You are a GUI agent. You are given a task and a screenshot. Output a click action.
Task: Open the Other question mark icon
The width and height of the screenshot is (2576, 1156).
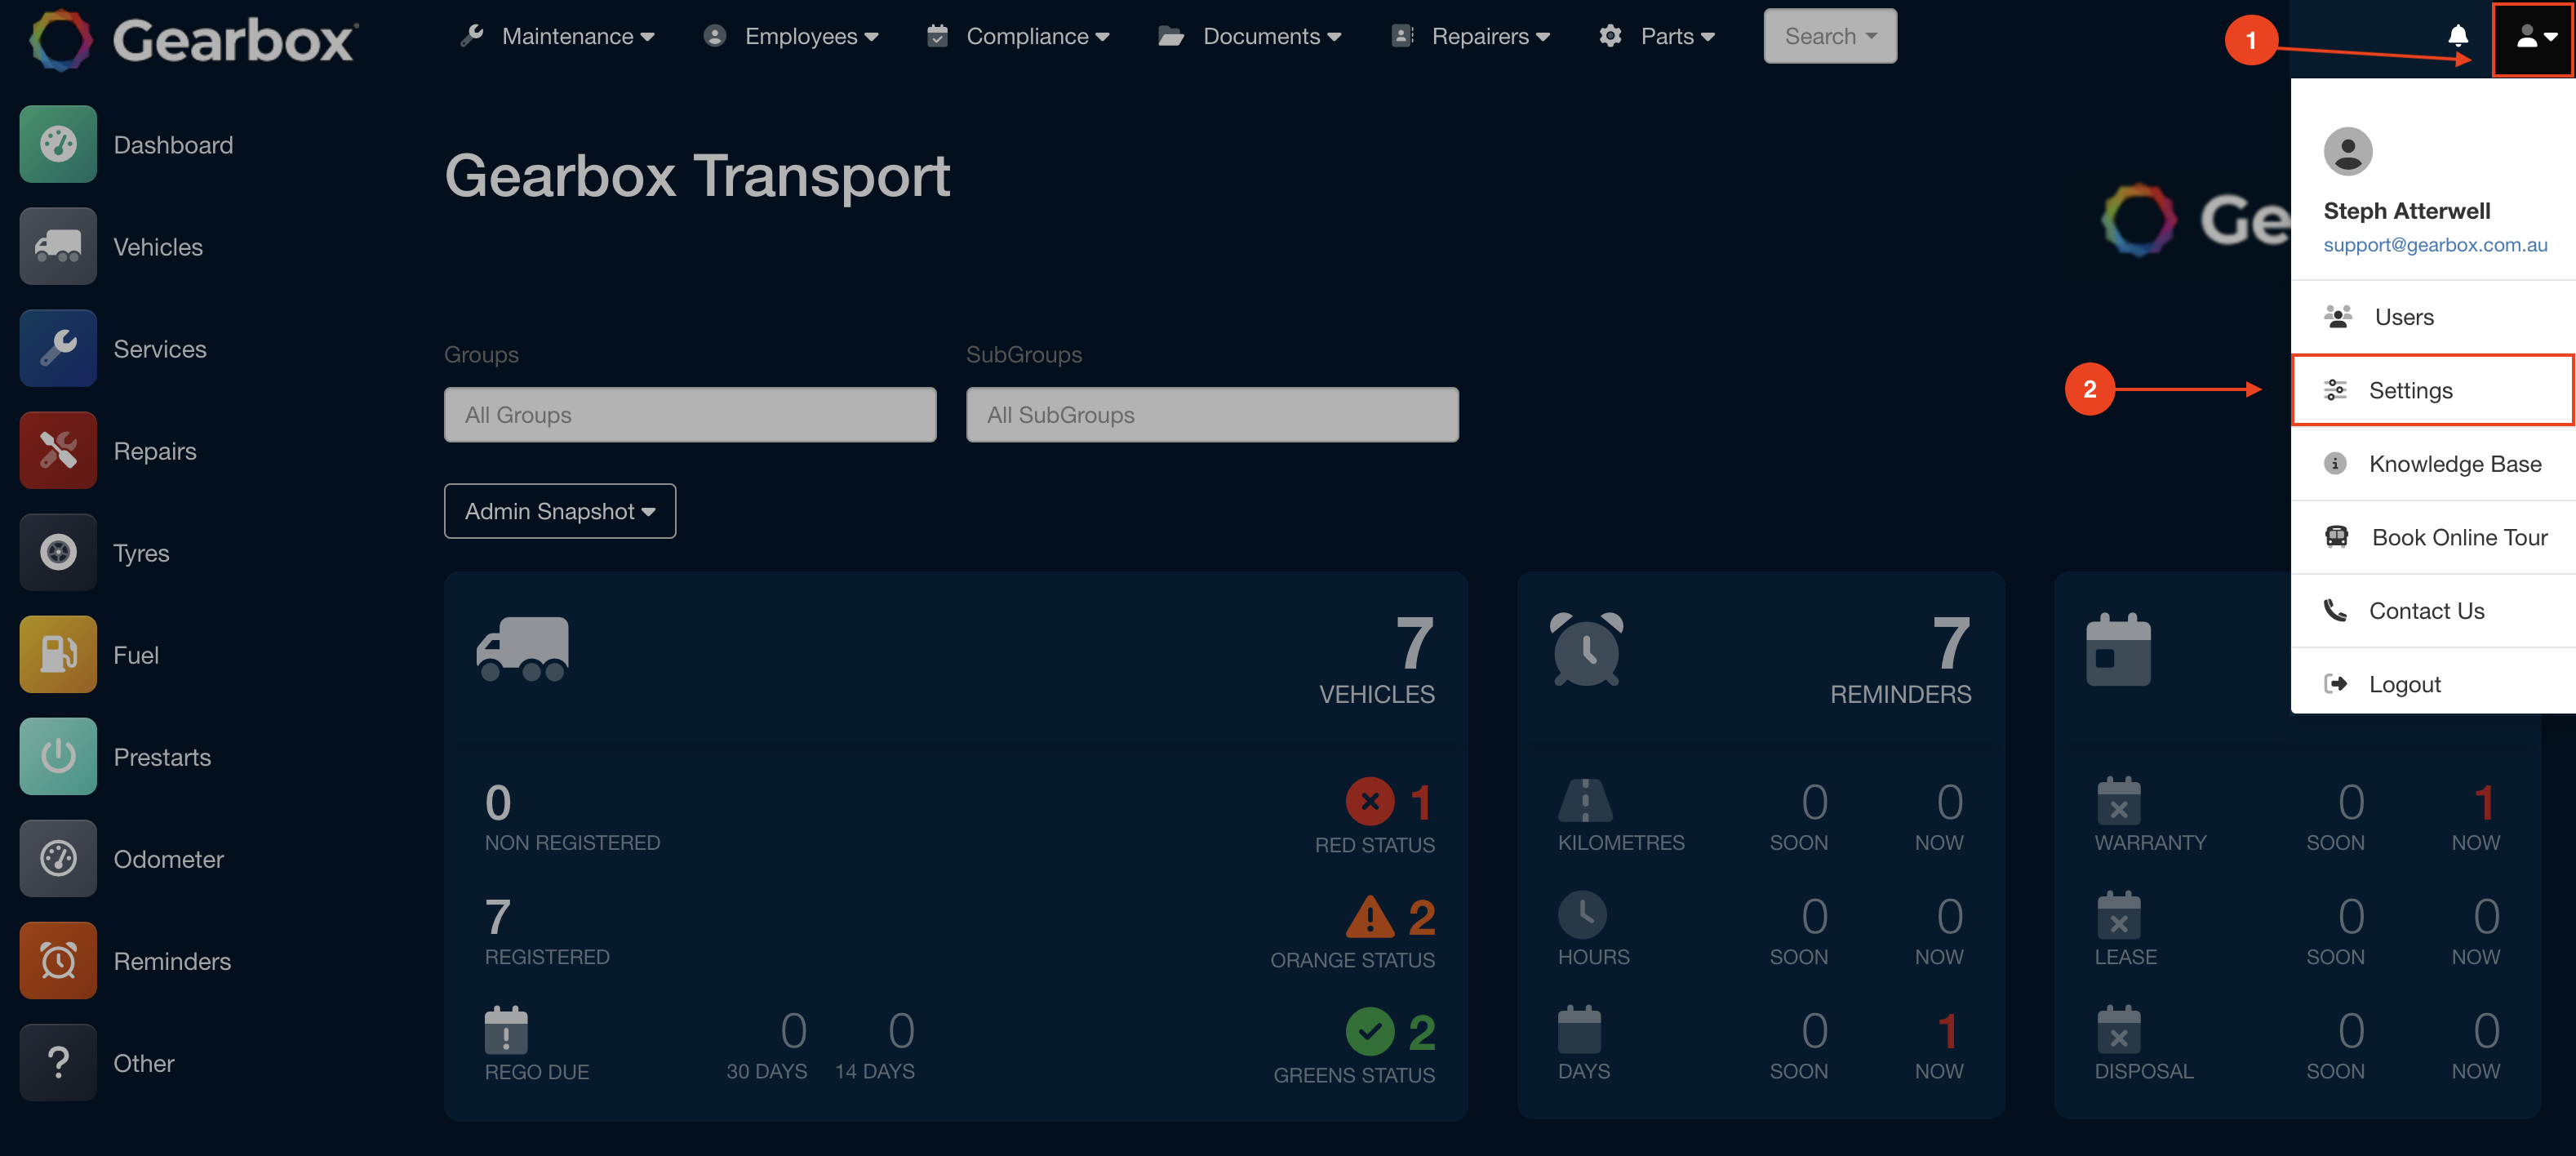click(58, 1062)
